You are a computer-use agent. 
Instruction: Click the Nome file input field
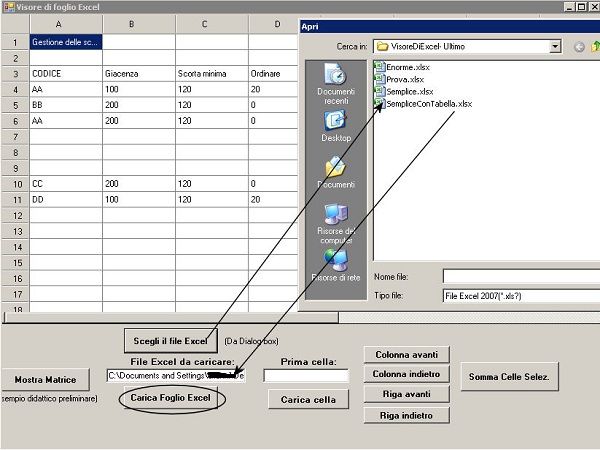pos(520,276)
